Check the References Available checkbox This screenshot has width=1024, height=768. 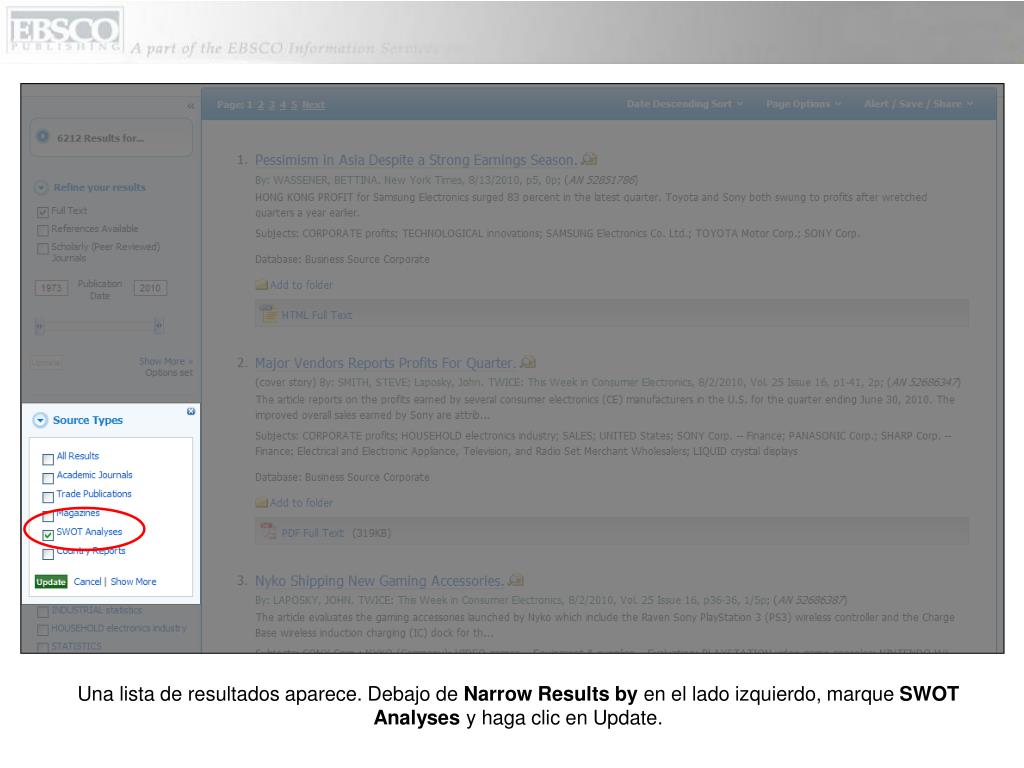pos(42,230)
